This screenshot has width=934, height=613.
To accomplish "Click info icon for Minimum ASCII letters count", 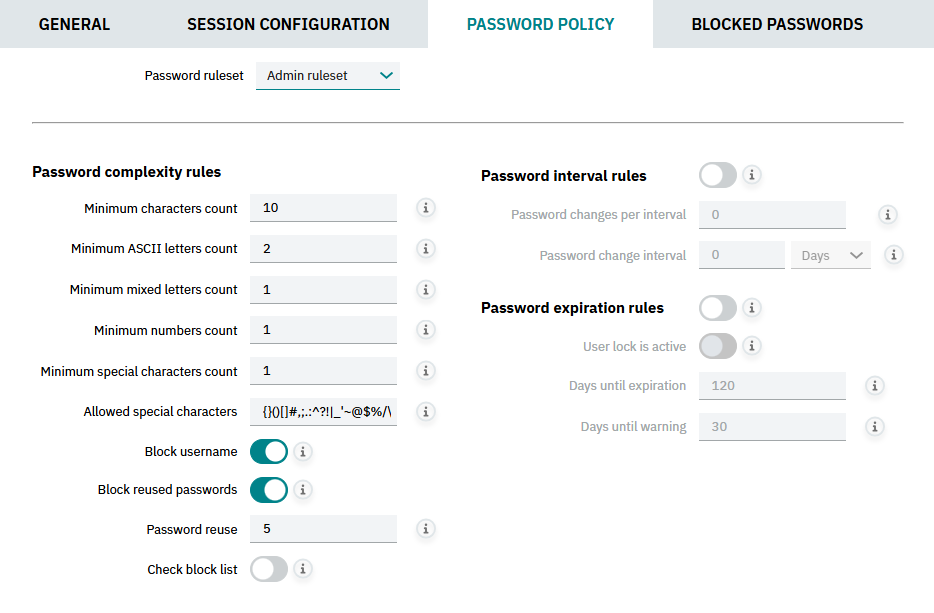I will (425, 249).
